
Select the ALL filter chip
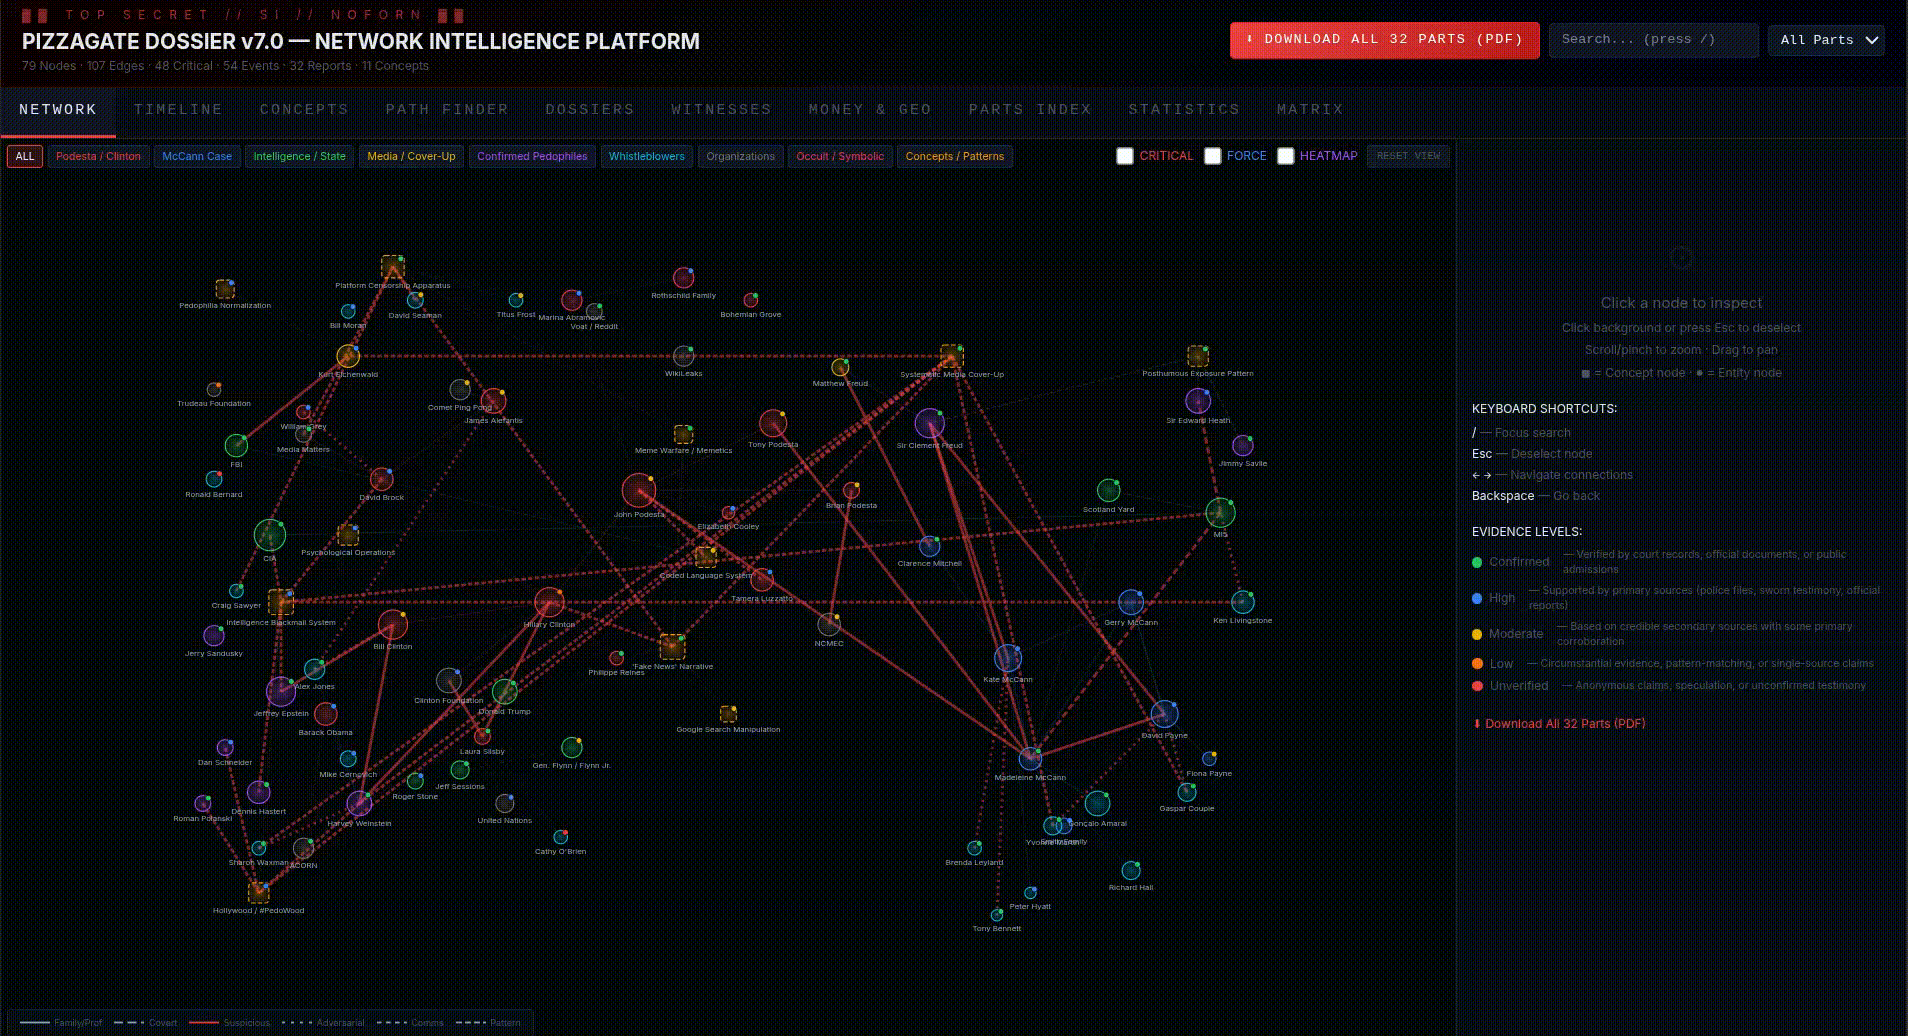25,156
